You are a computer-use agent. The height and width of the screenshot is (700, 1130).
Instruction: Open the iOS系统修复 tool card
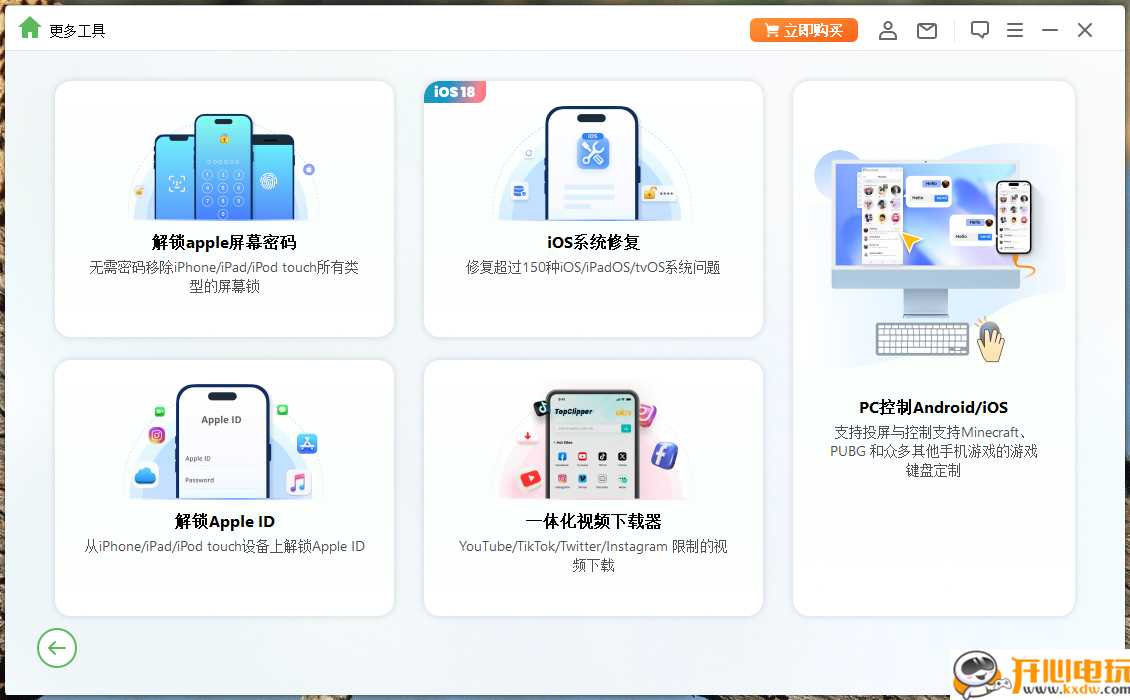point(592,210)
